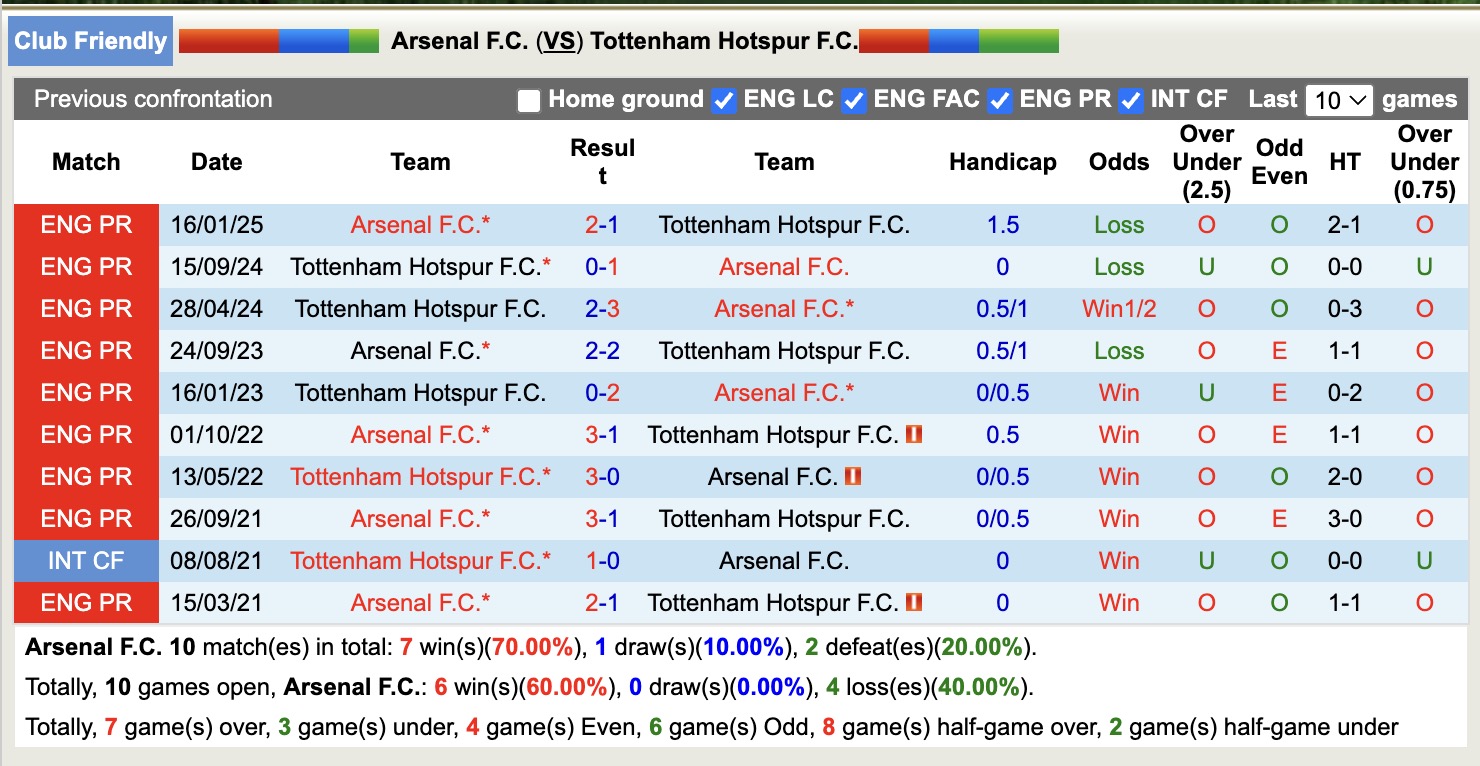Click the Club Friendly badge
Screen dimensions: 1480x766
click(x=89, y=41)
